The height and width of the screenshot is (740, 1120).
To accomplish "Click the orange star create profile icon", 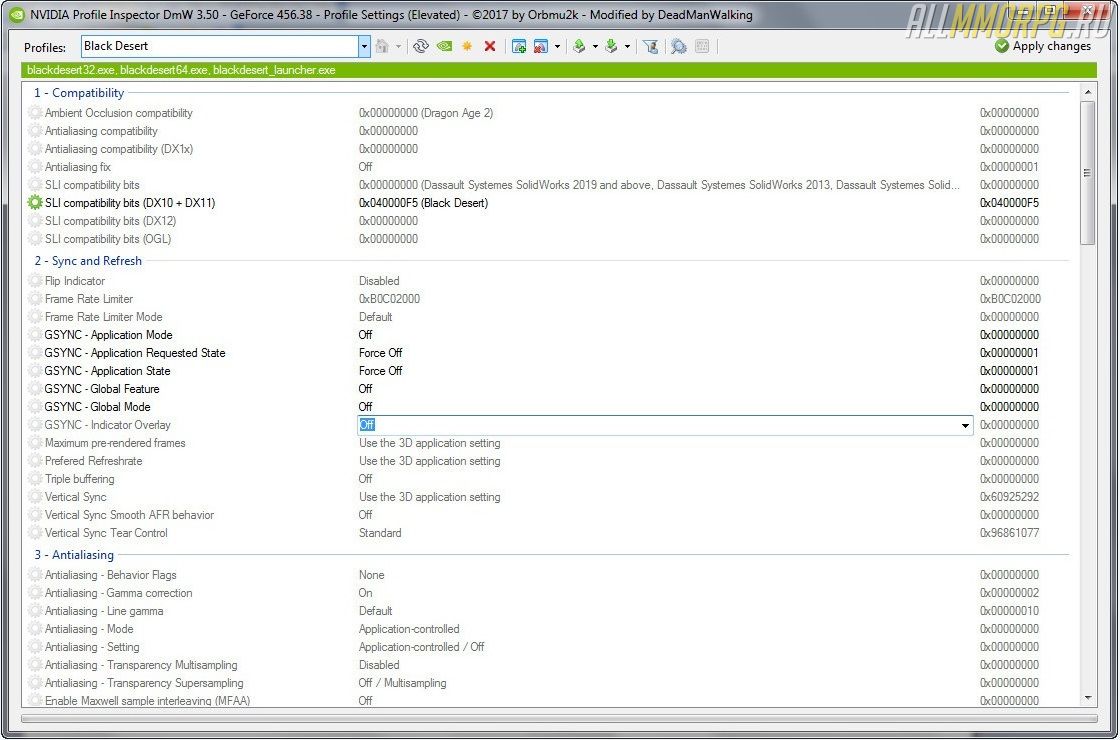I will point(467,46).
